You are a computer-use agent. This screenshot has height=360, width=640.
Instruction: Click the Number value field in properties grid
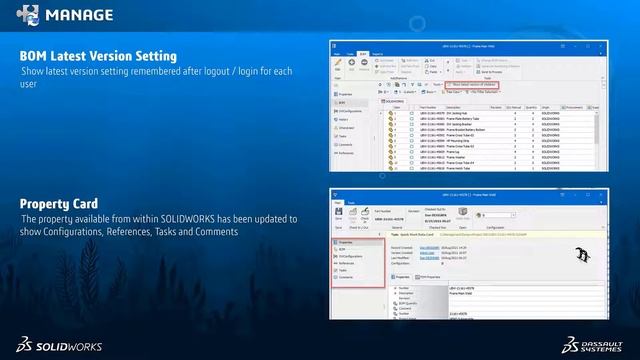tap(526, 288)
